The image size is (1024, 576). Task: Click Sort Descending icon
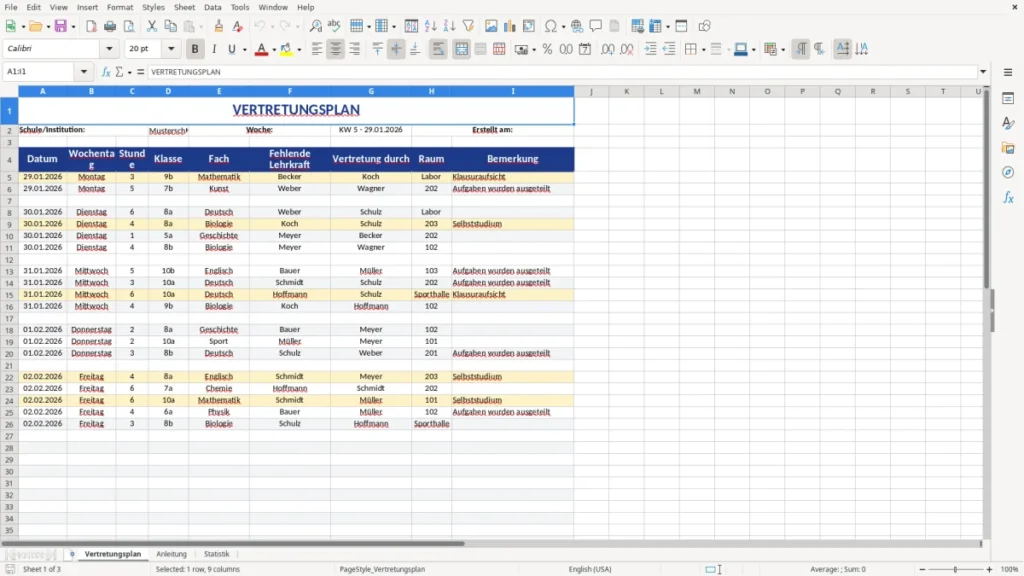[x=449, y=26]
